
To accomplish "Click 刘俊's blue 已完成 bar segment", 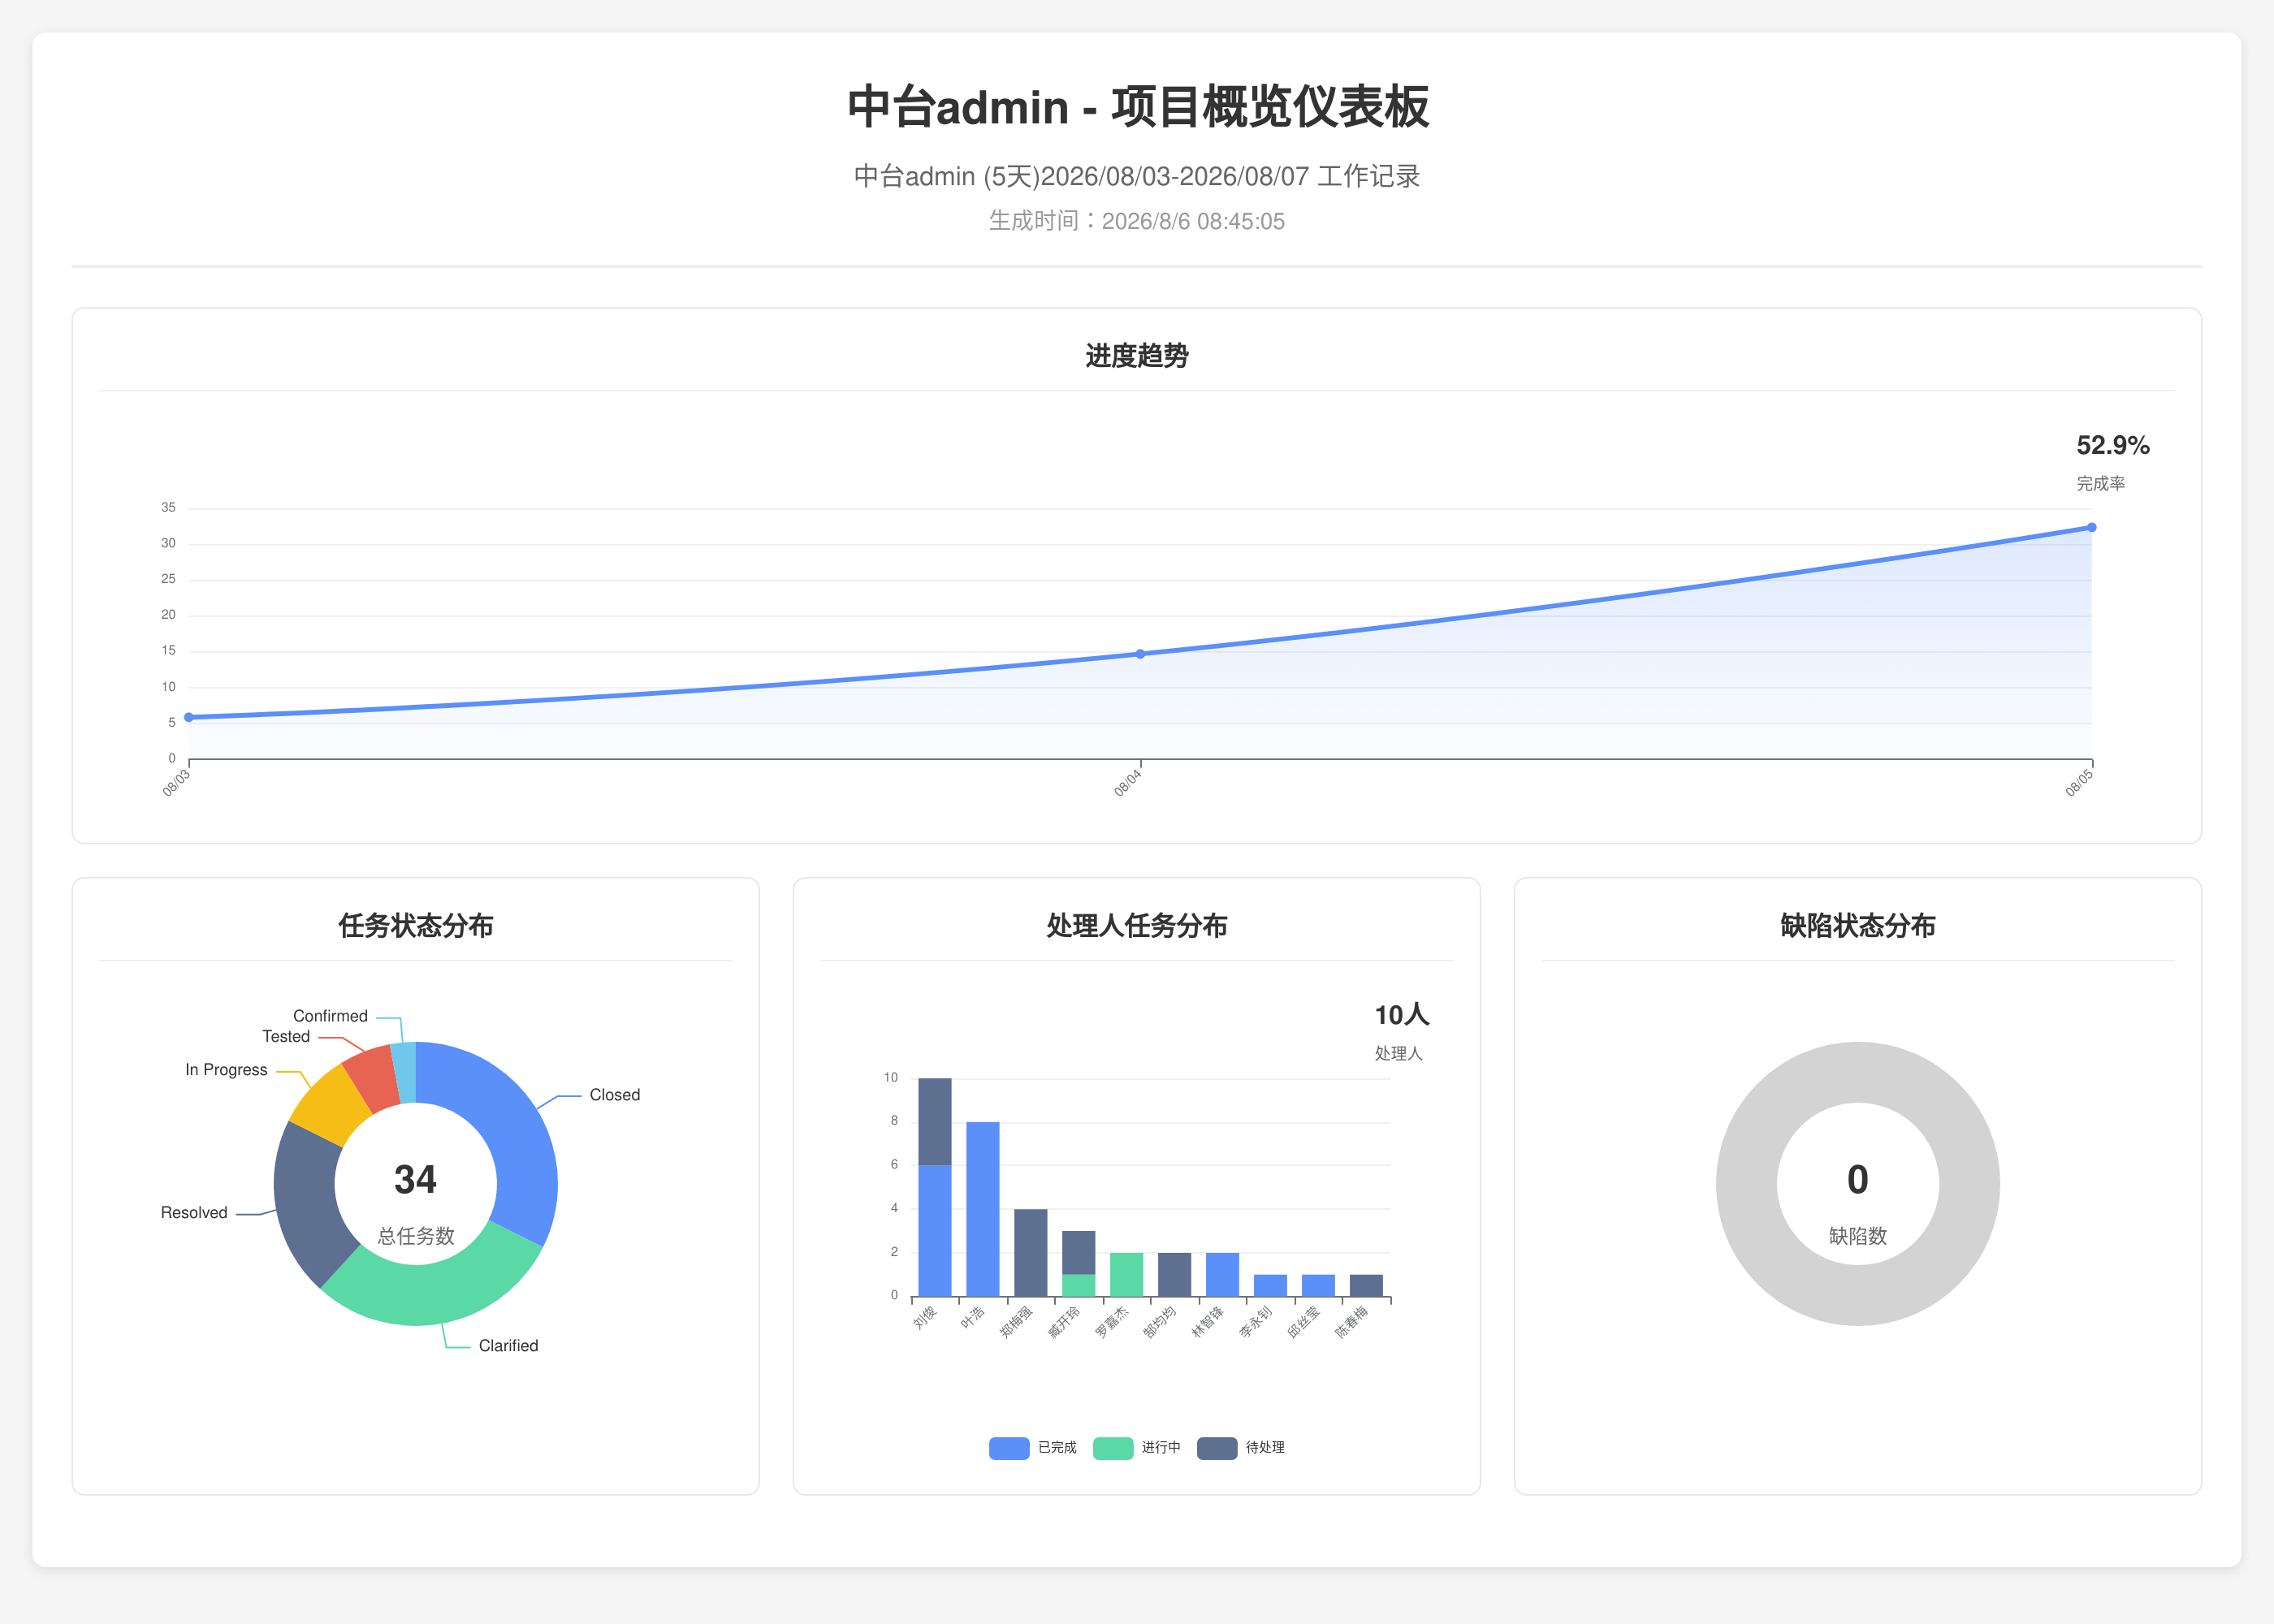I will 935,1231.
